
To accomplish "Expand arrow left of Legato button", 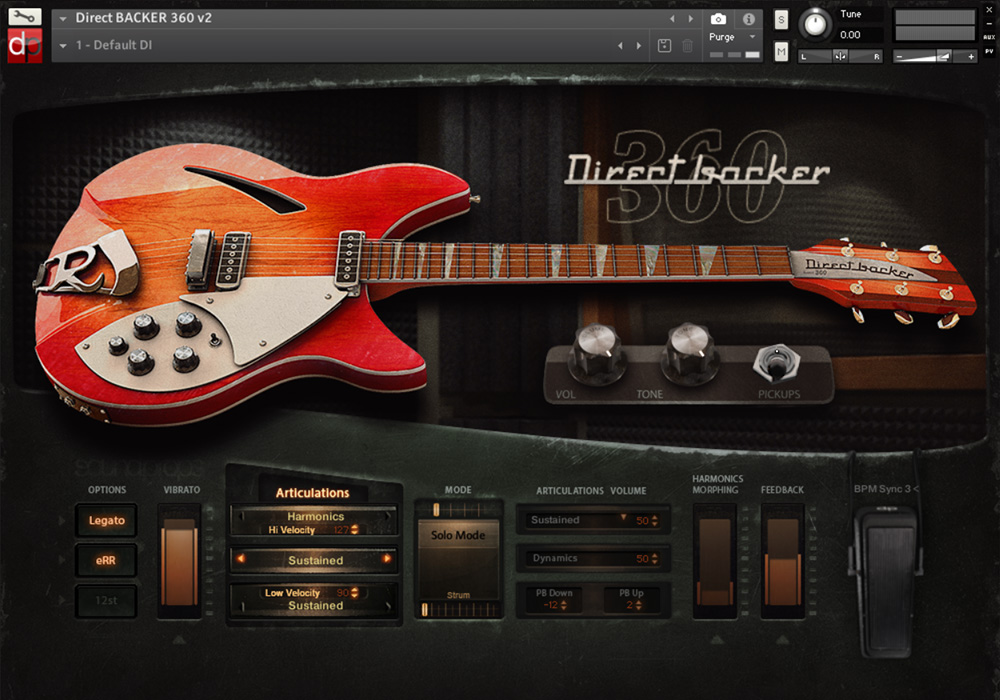I will coord(62,520).
